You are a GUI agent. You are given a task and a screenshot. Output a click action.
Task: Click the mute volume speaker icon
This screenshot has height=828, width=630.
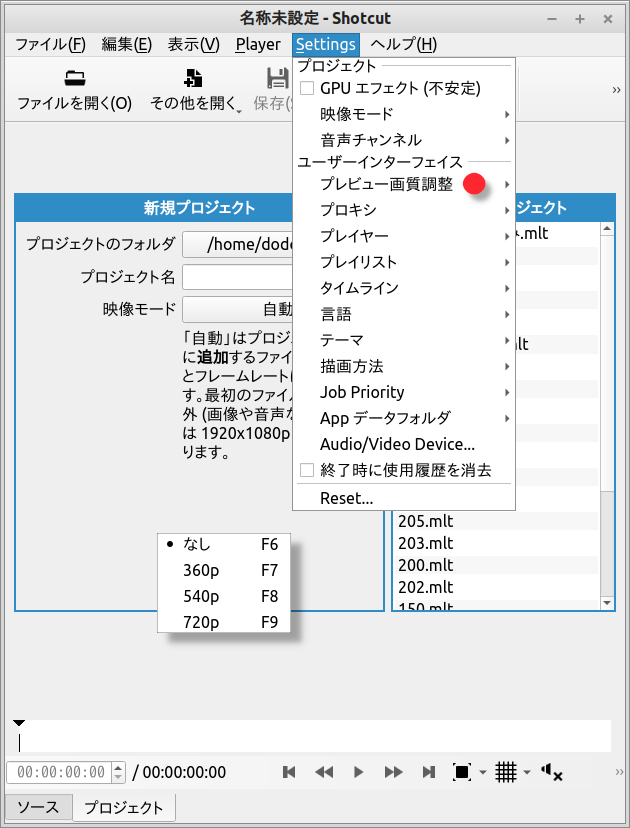point(551,772)
